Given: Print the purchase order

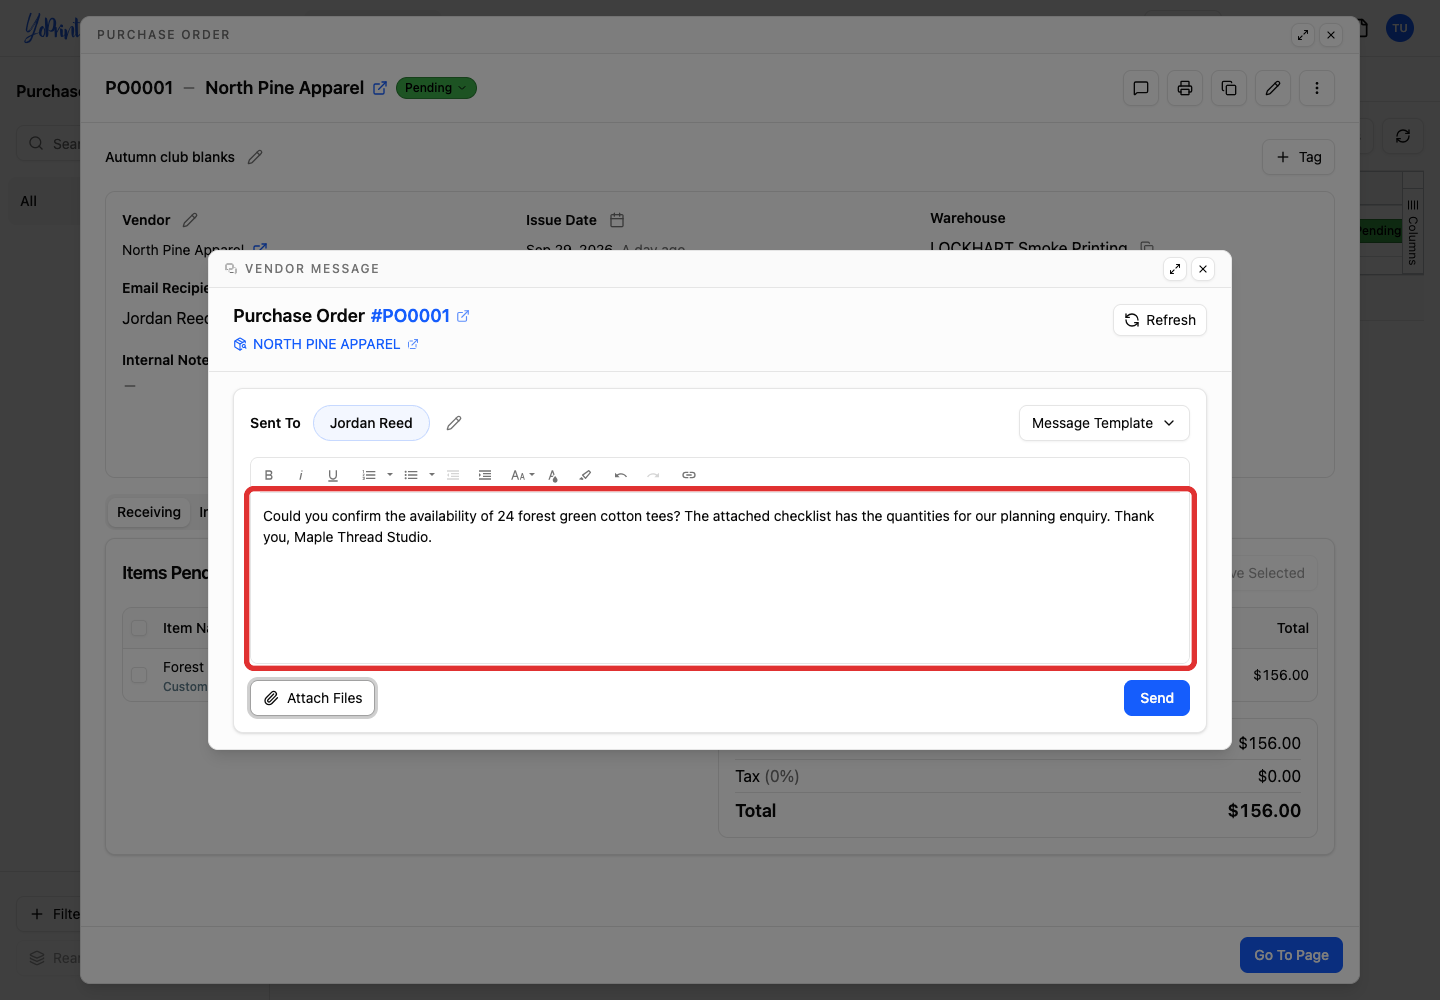Looking at the screenshot, I should coord(1185,88).
